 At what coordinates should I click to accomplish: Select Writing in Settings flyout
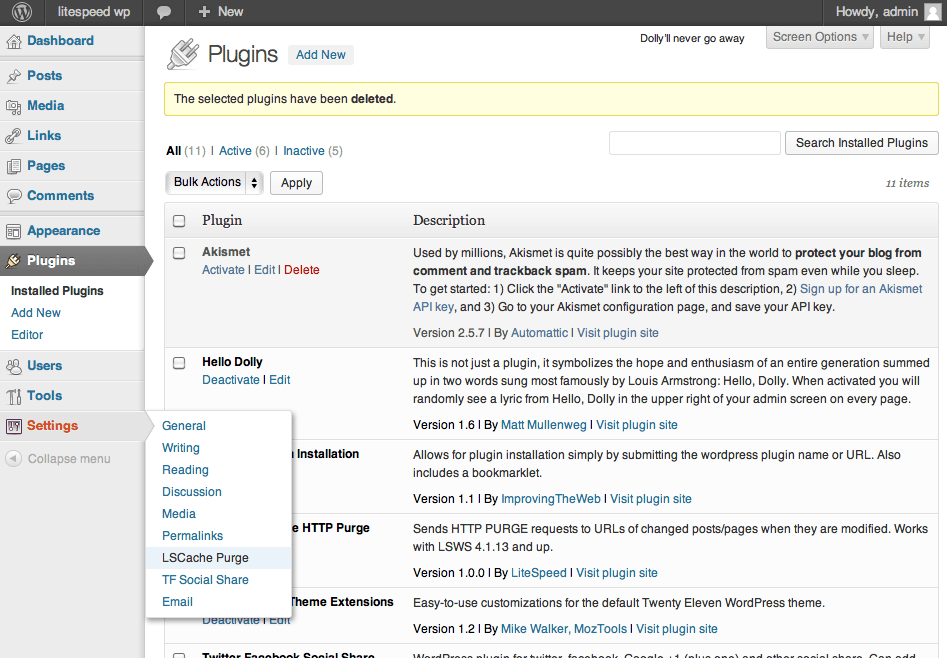[181, 448]
